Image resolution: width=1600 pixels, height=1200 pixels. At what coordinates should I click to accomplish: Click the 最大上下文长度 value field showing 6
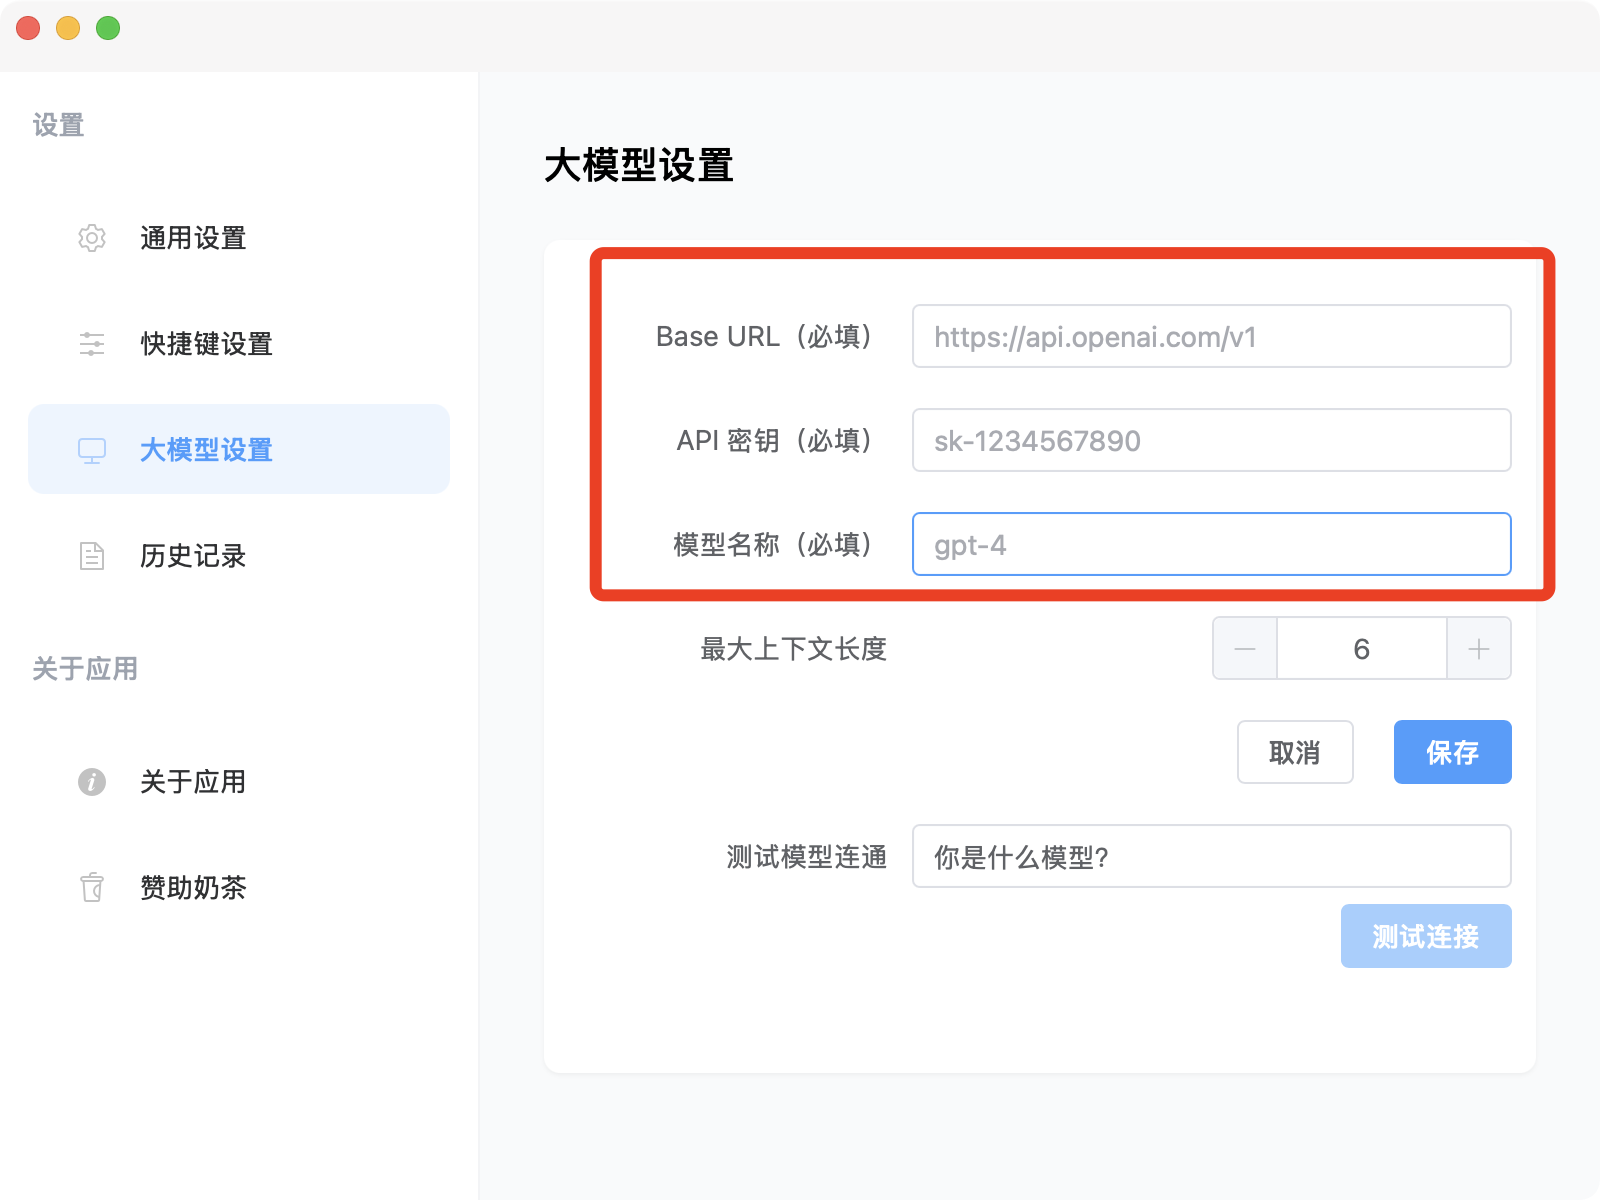click(x=1362, y=648)
